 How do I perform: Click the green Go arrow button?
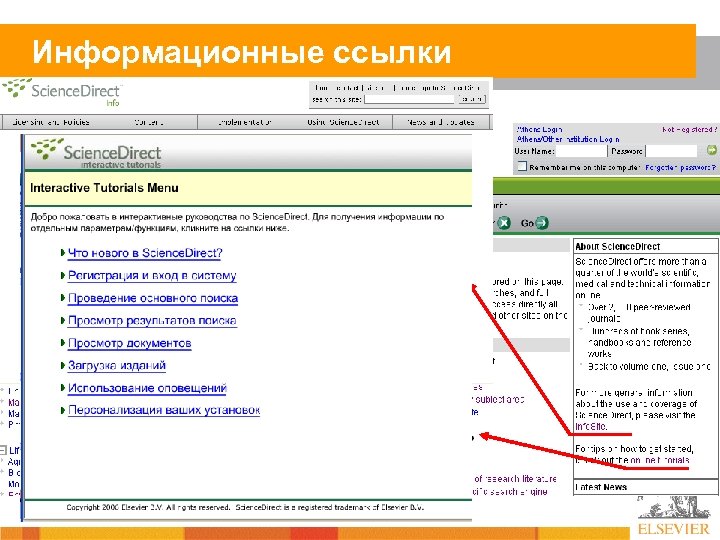542,223
